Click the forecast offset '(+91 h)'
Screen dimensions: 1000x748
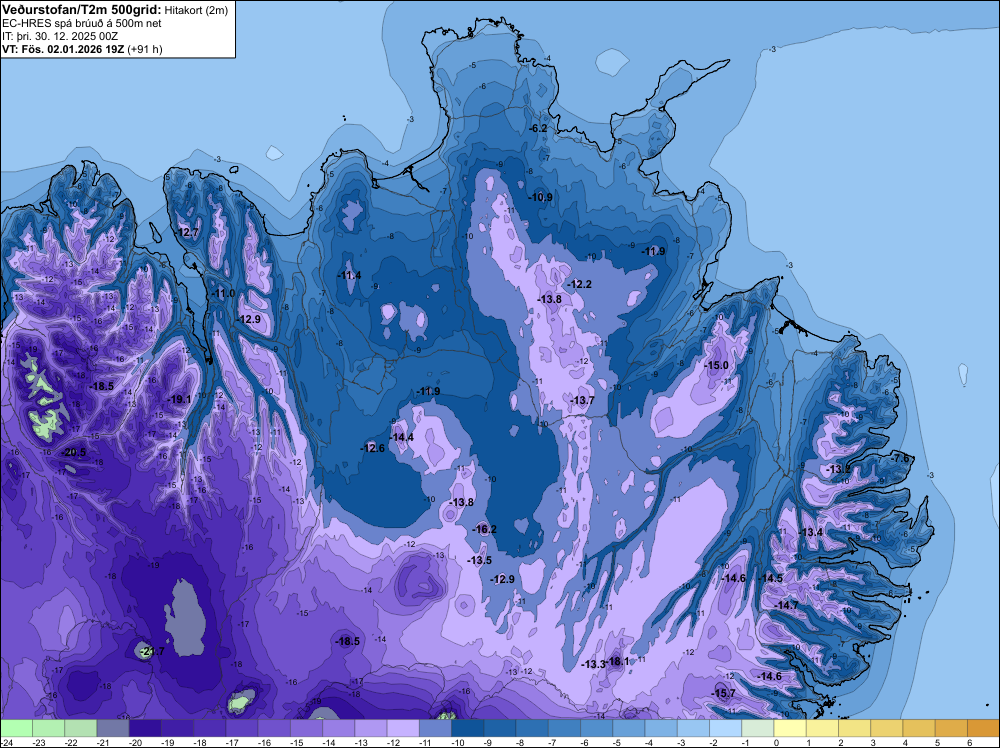click(x=145, y=49)
